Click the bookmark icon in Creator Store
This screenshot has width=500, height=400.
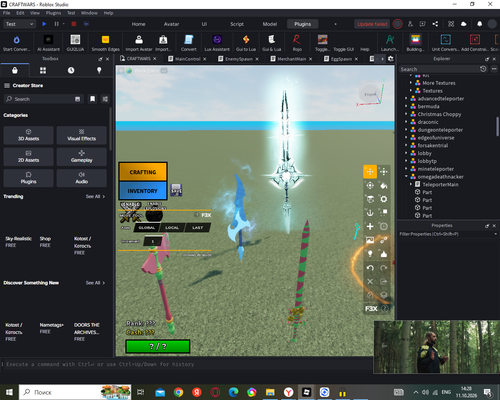[93, 99]
